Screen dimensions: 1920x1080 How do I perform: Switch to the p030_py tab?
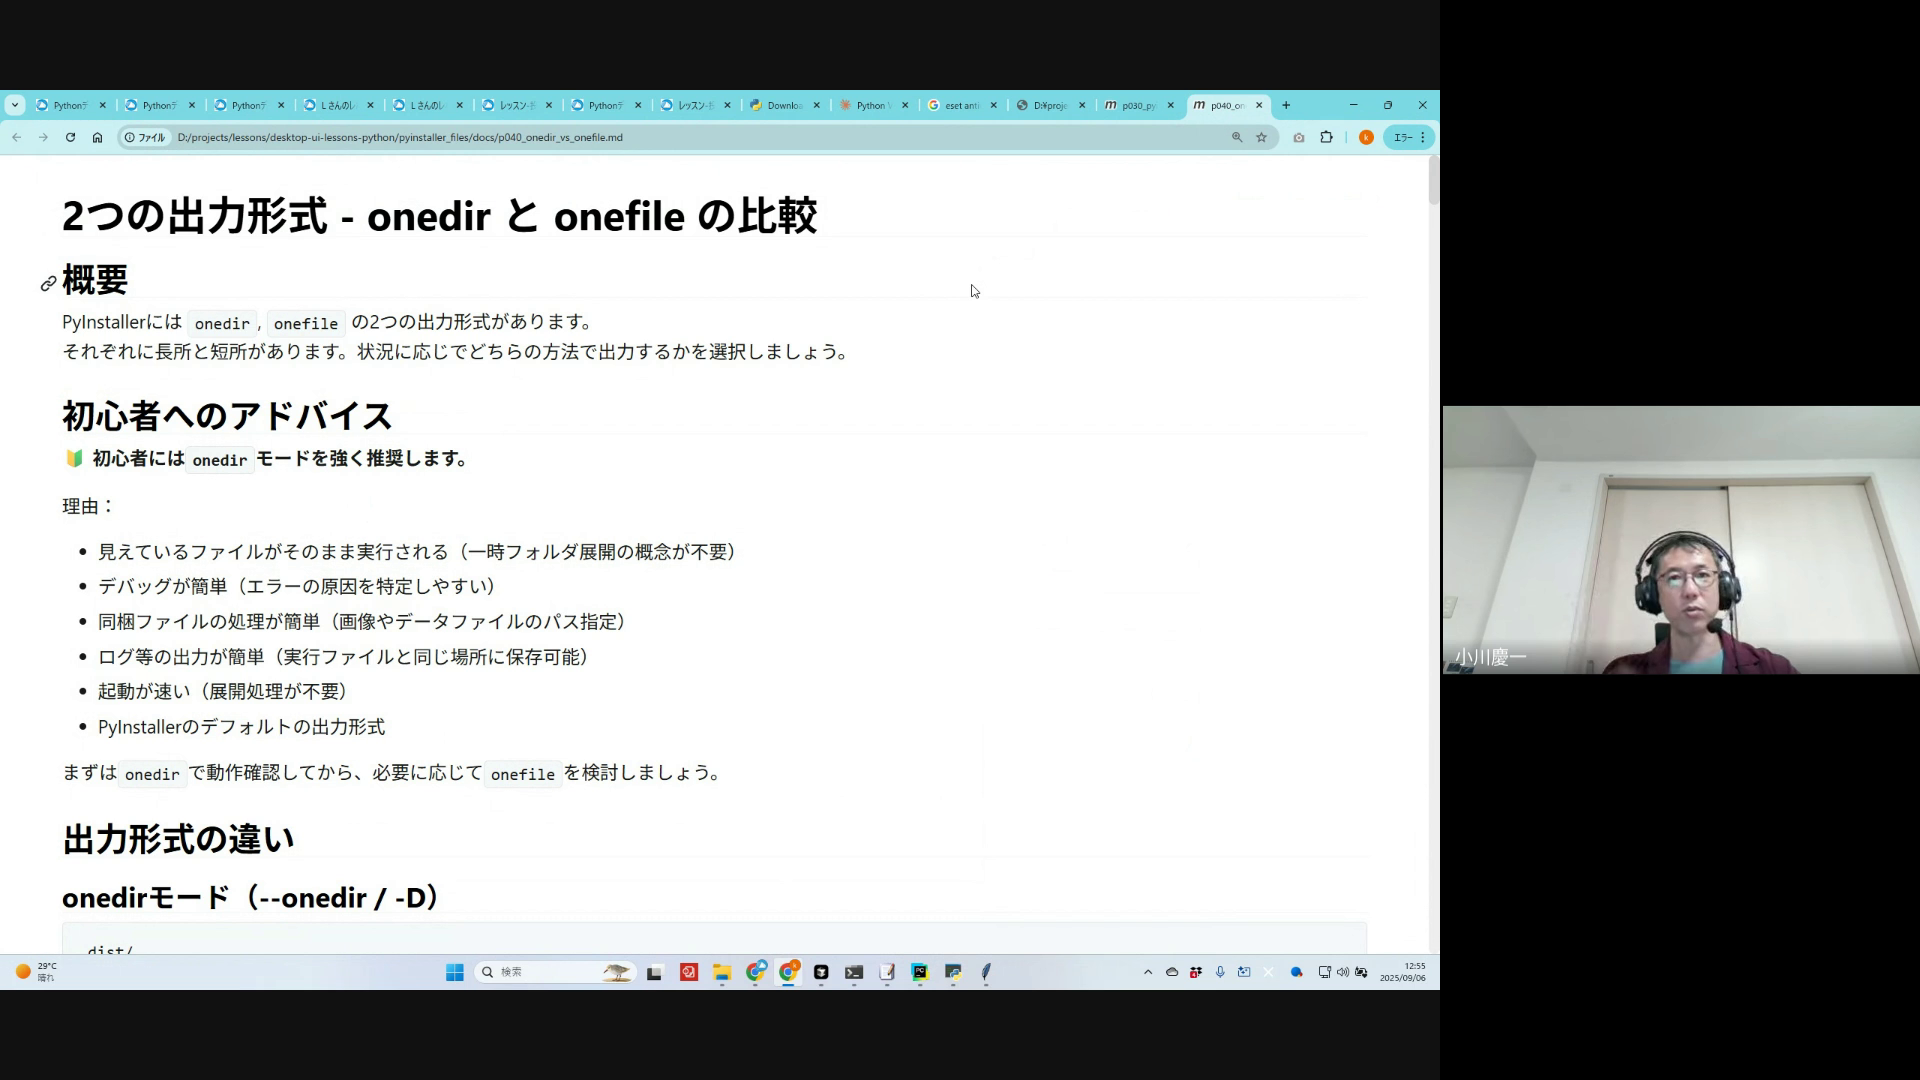[1137, 105]
